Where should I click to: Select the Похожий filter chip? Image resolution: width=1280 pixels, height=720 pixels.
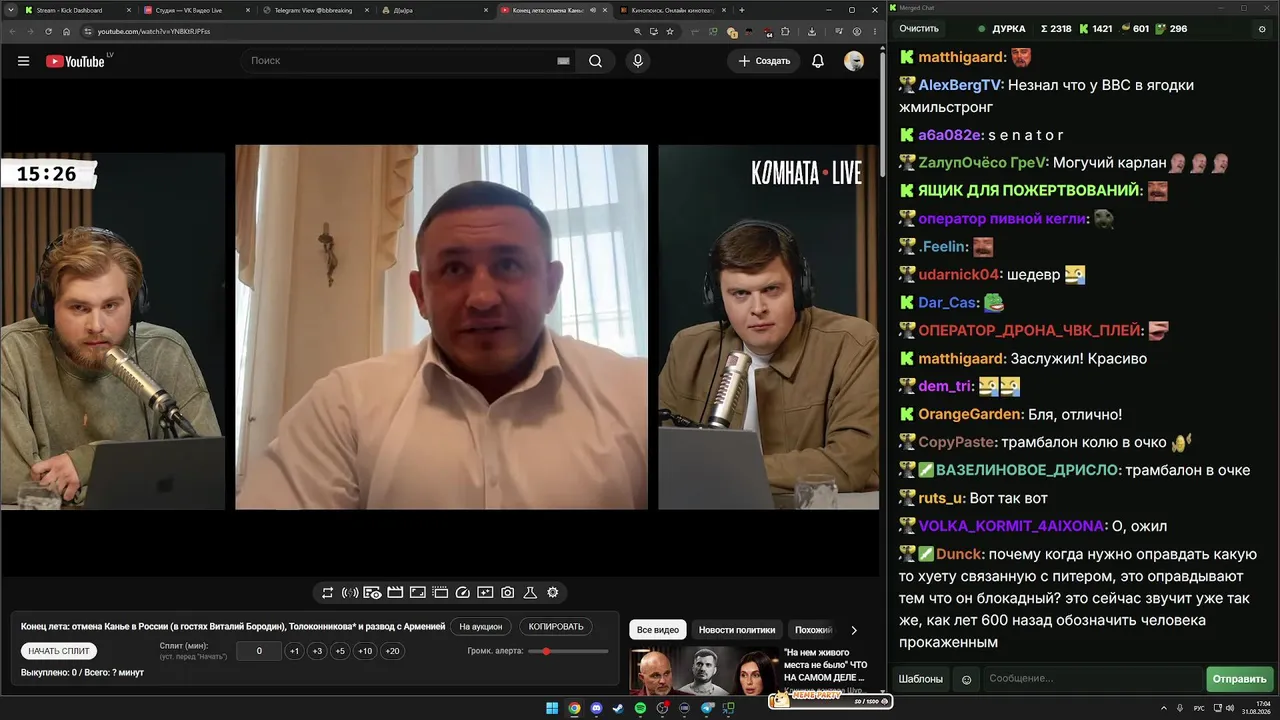pos(813,630)
